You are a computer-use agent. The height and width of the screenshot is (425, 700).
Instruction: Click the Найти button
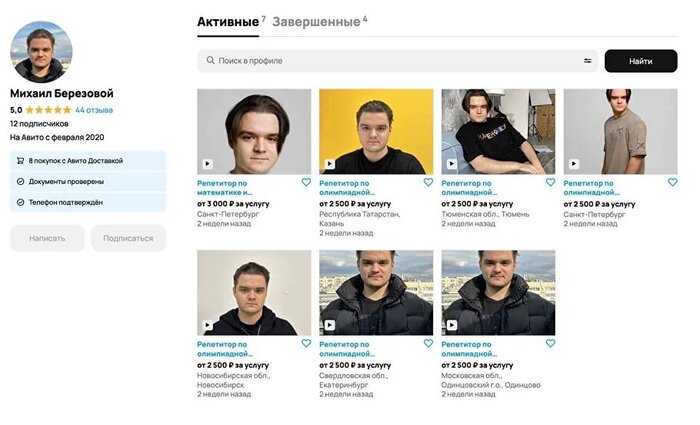641,61
